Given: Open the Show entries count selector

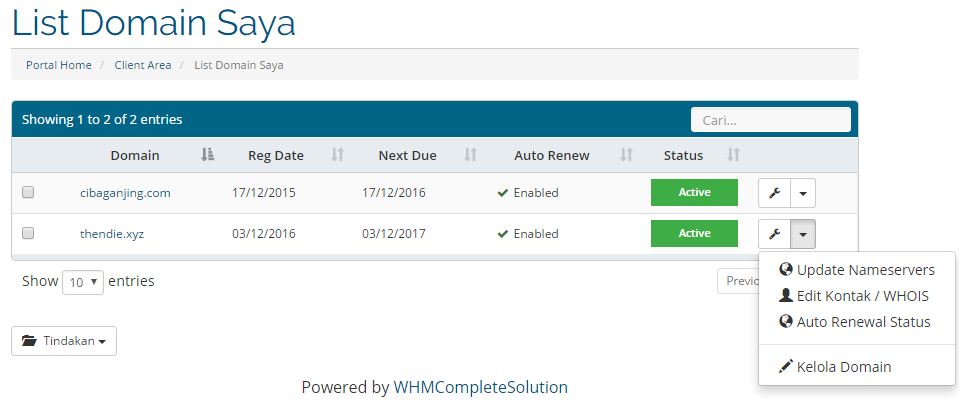Looking at the screenshot, I should [82, 282].
